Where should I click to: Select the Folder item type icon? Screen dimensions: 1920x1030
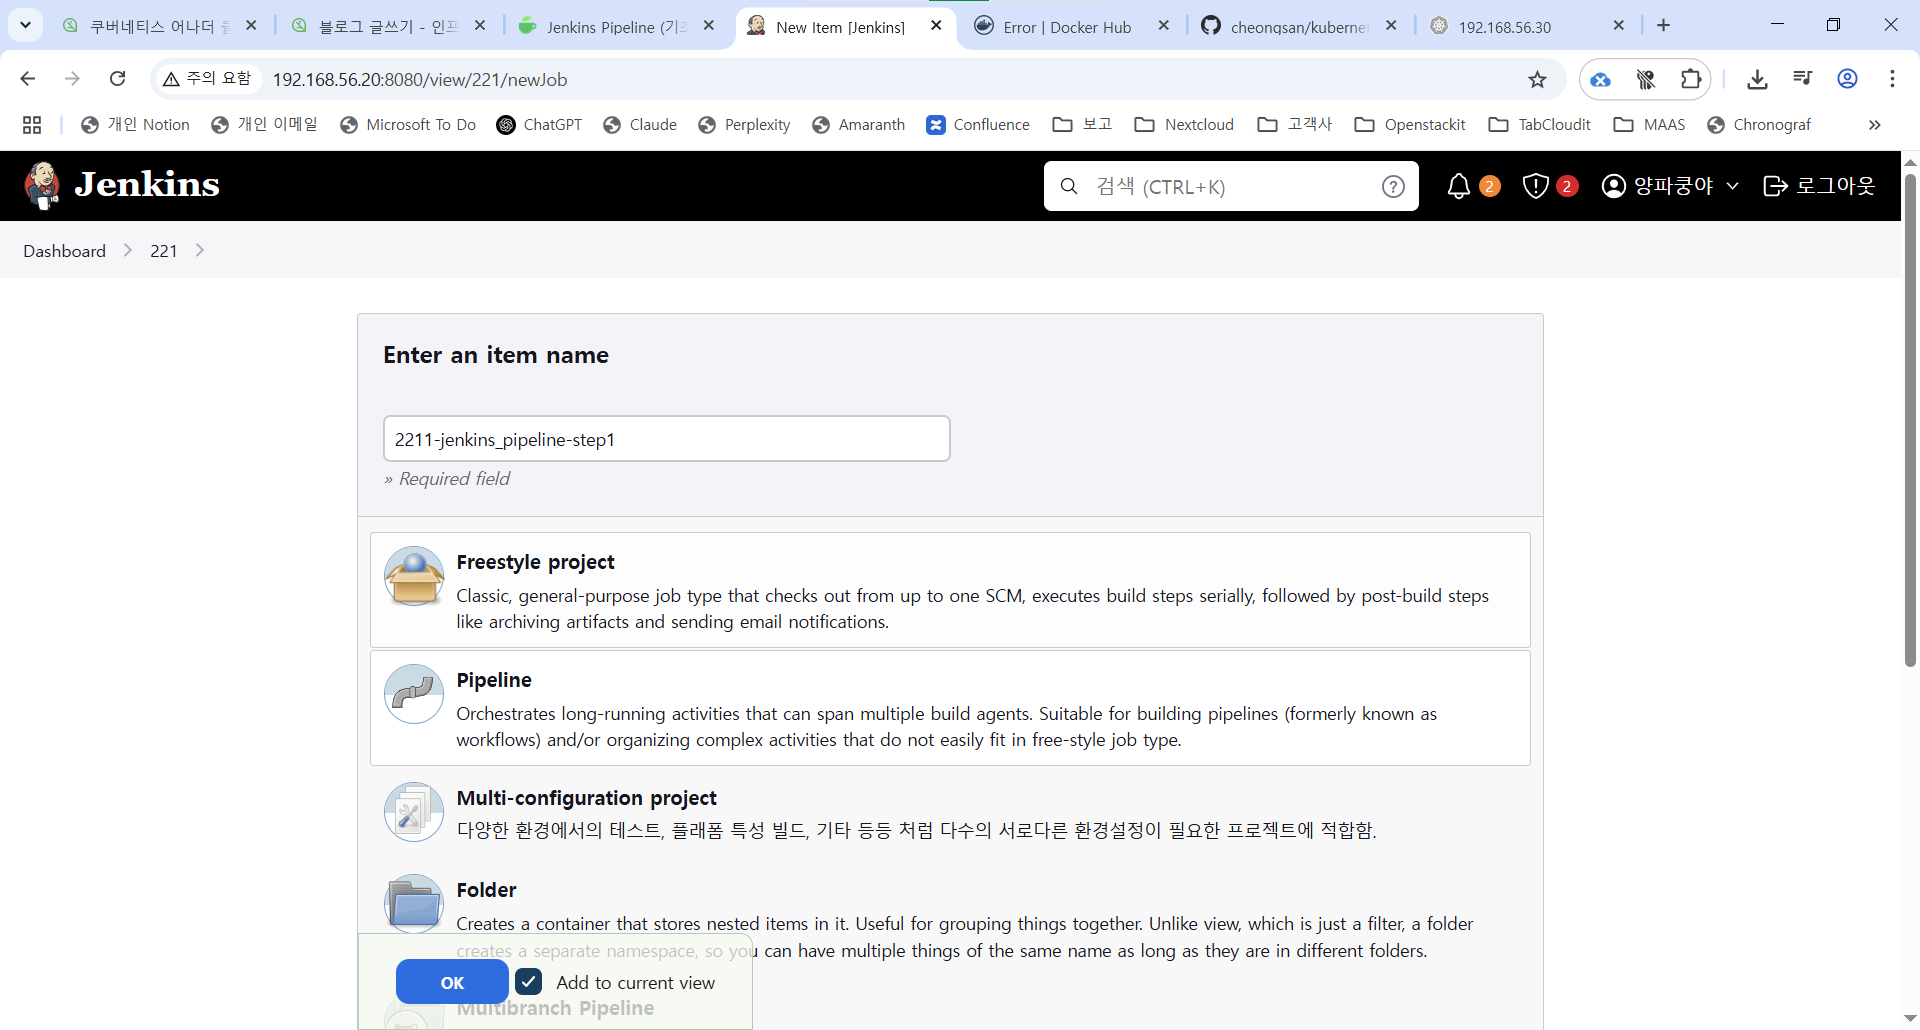414,903
